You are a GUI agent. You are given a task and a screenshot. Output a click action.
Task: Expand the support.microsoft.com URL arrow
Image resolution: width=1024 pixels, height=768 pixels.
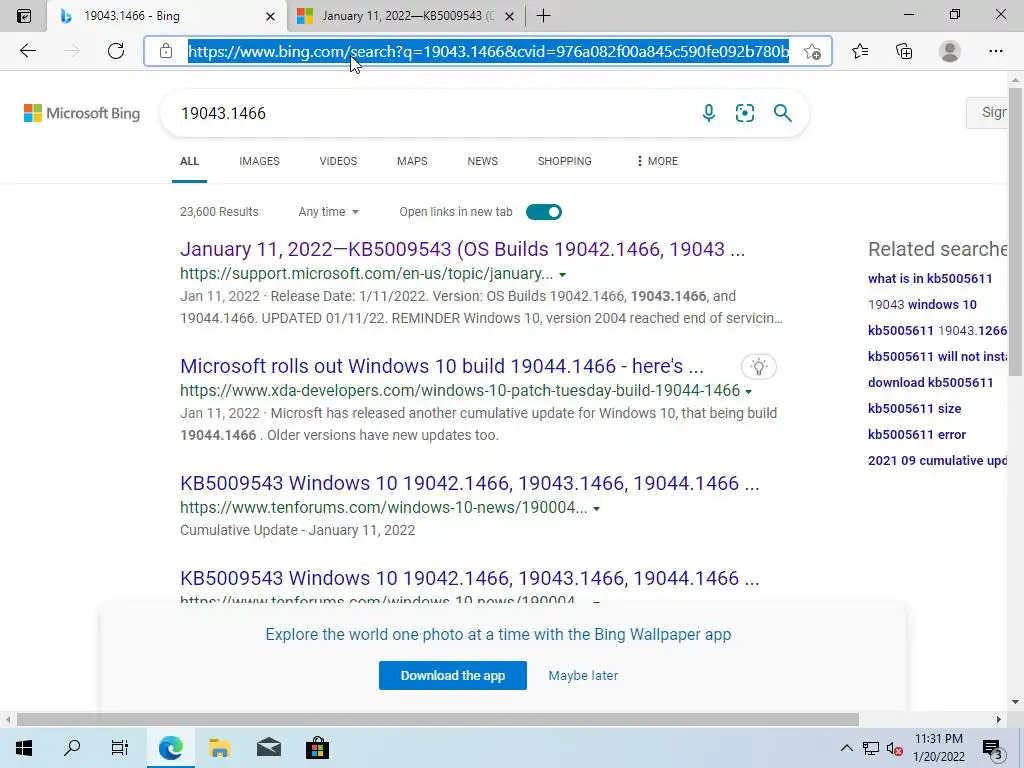coord(562,275)
